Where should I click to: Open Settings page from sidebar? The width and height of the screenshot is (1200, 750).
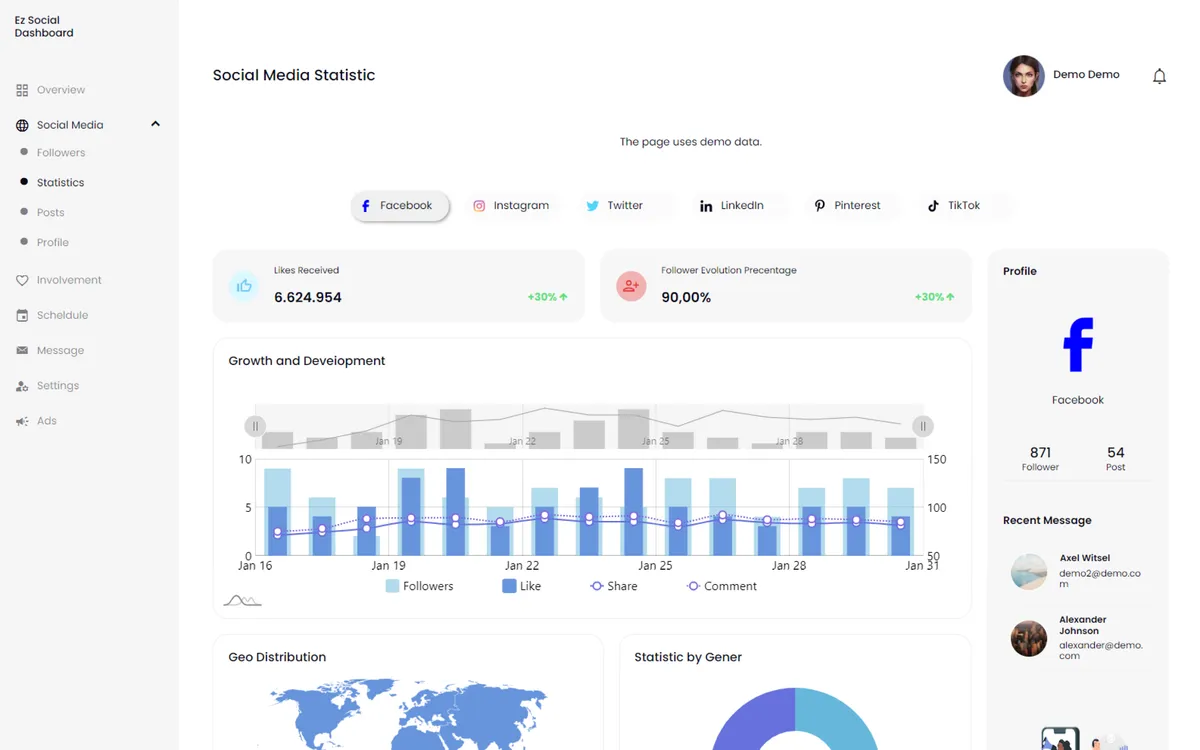pos(58,386)
